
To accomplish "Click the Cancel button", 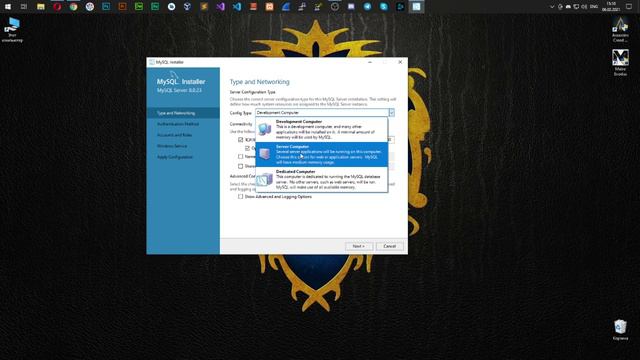I will click(390, 246).
